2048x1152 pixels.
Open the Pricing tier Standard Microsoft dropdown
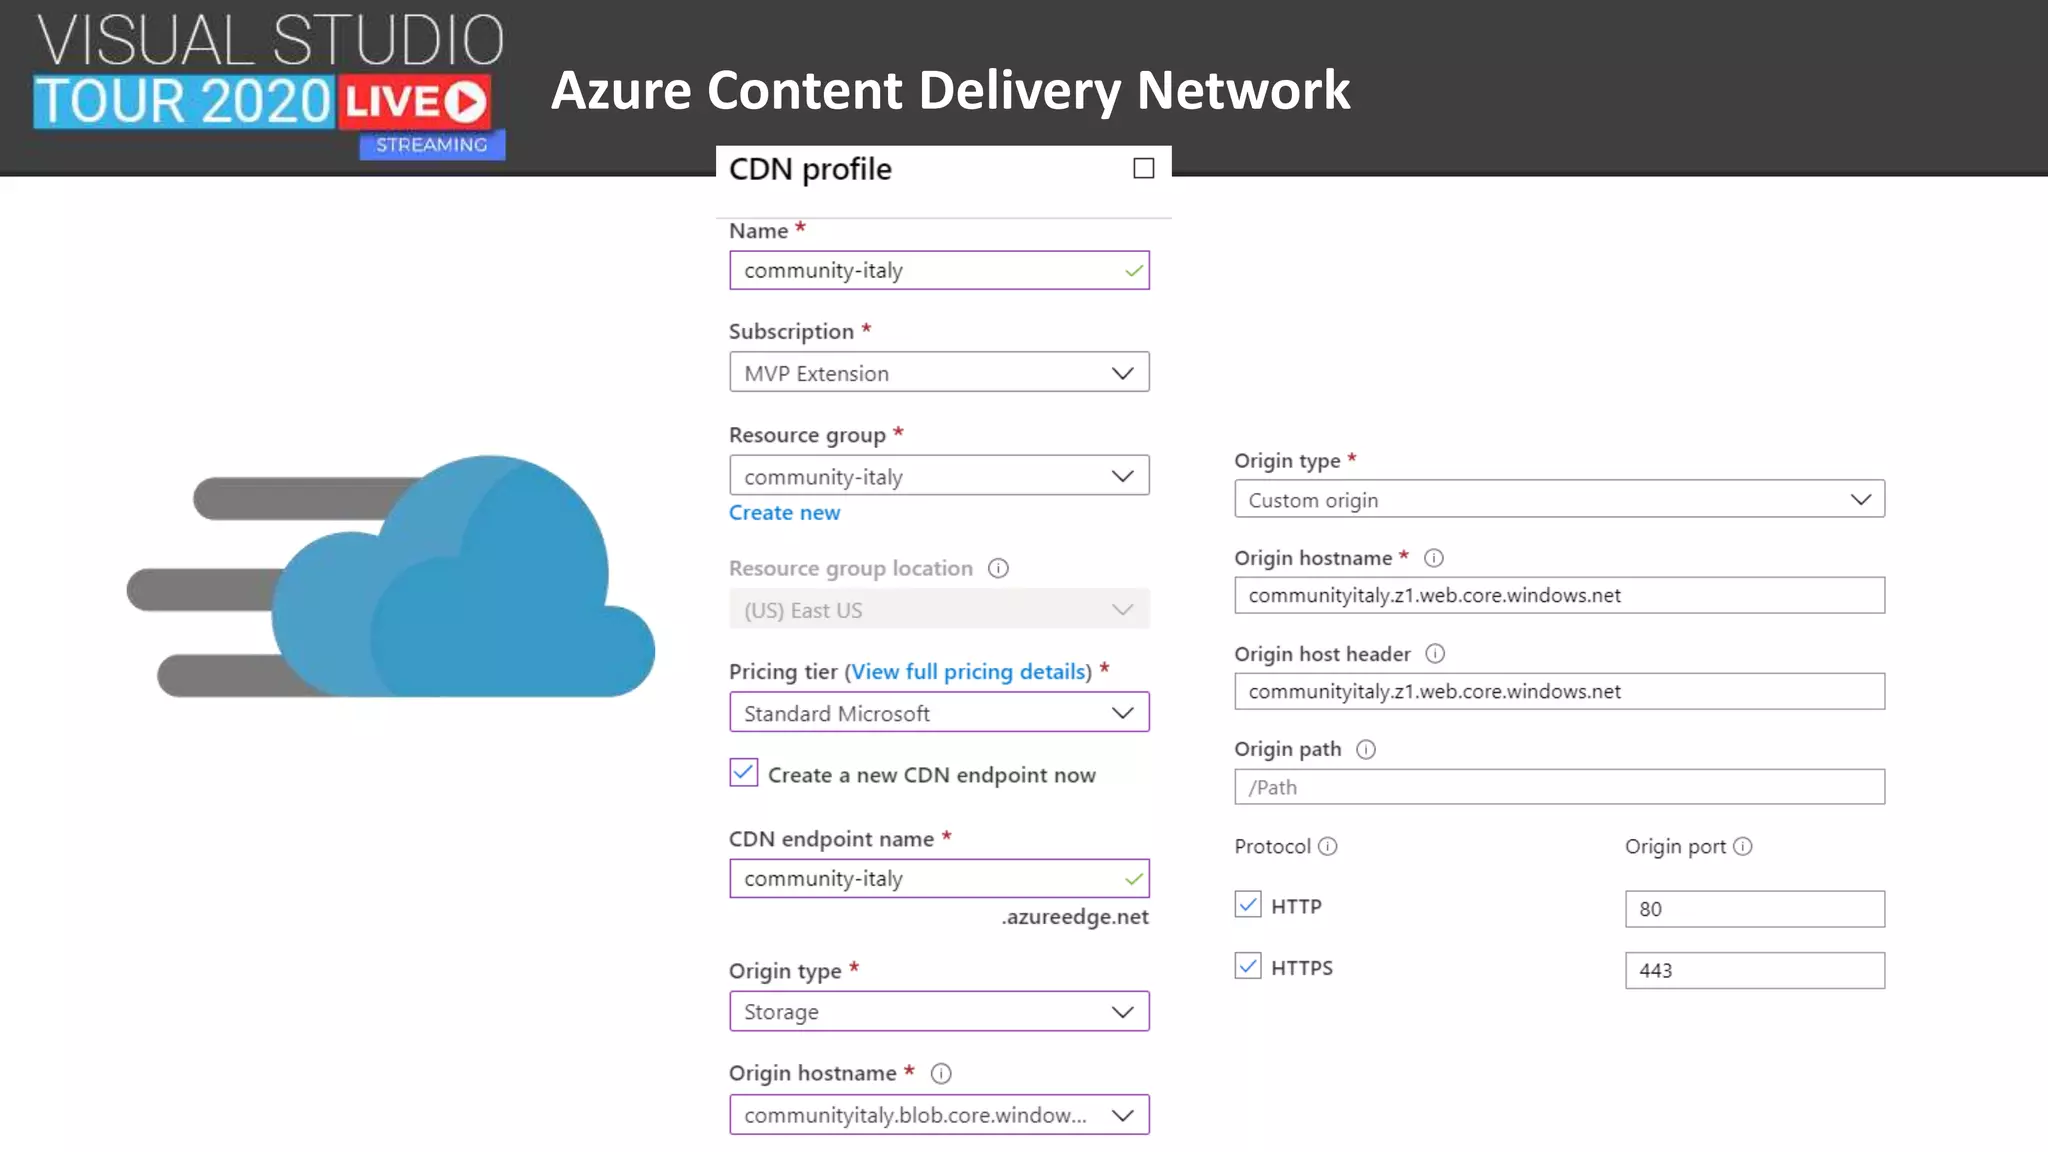[x=939, y=713]
